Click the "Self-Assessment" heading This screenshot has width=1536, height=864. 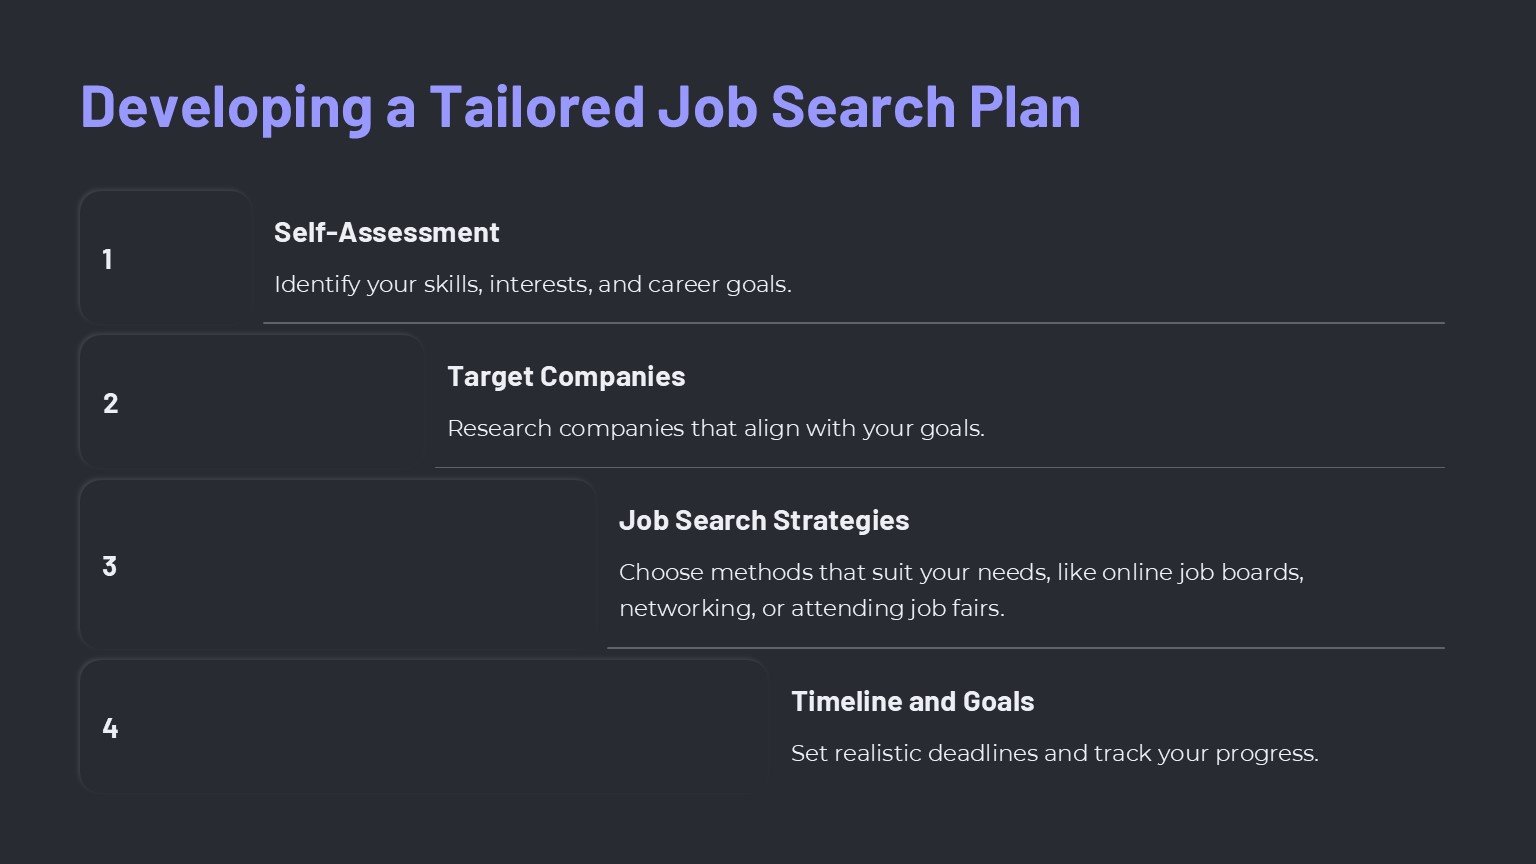(386, 232)
